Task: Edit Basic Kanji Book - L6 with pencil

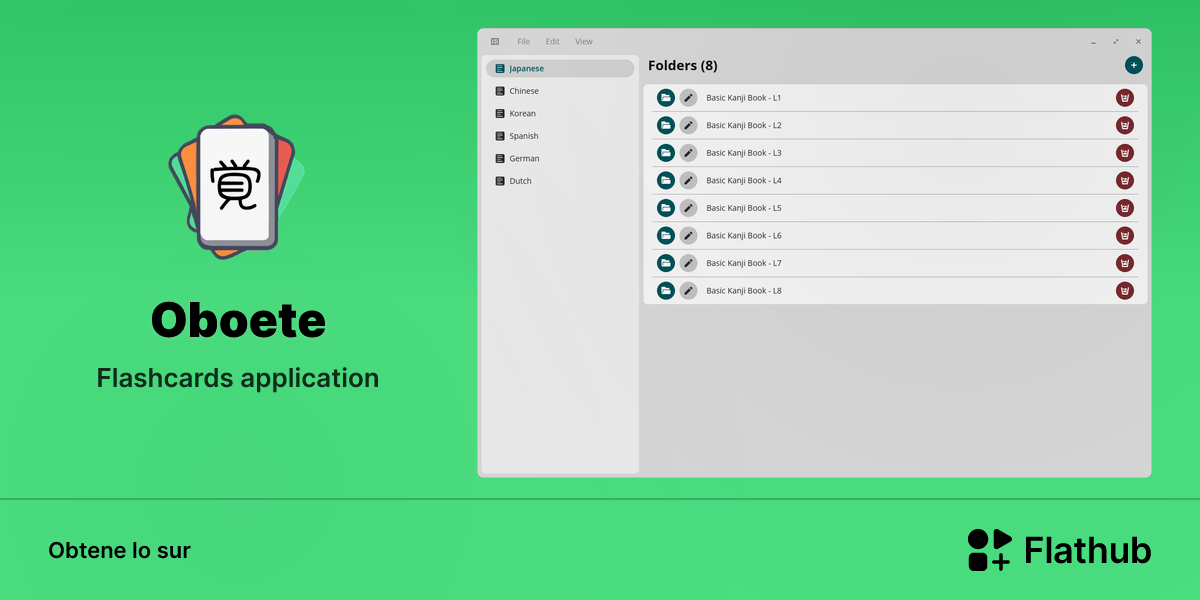Action: (688, 235)
